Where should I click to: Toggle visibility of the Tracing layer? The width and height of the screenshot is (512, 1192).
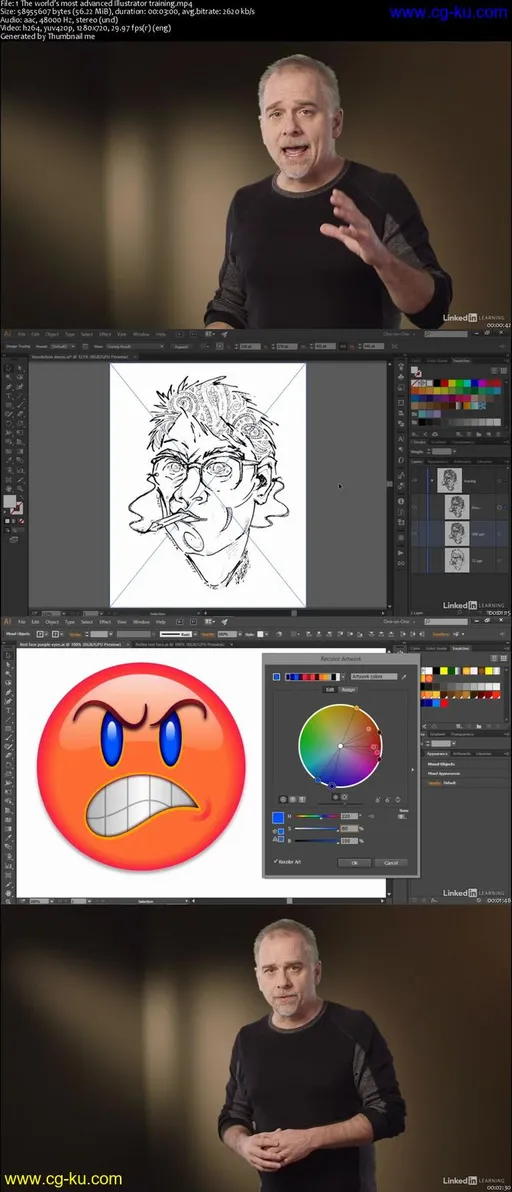click(415, 480)
